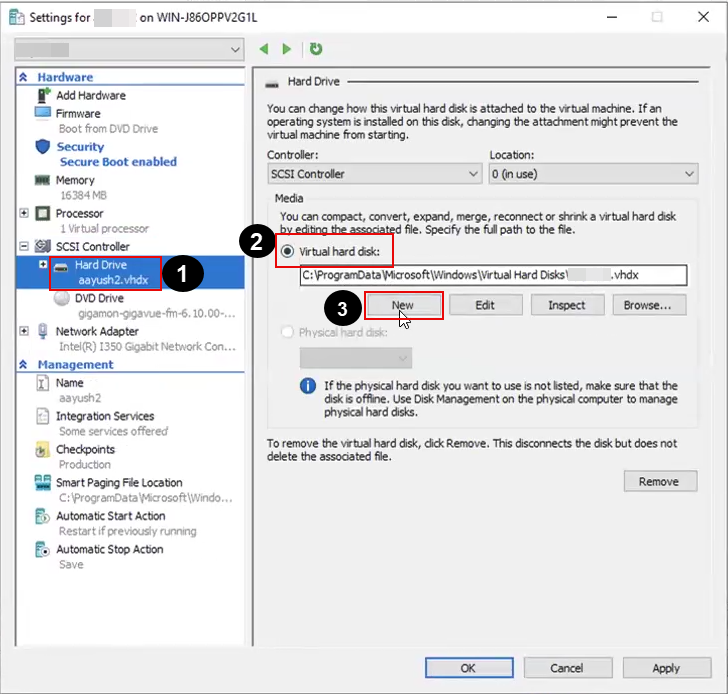This screenshot has width=728, height=694.
Task: Click the green back navigation arrow
Action: click(x=265, y=49)
